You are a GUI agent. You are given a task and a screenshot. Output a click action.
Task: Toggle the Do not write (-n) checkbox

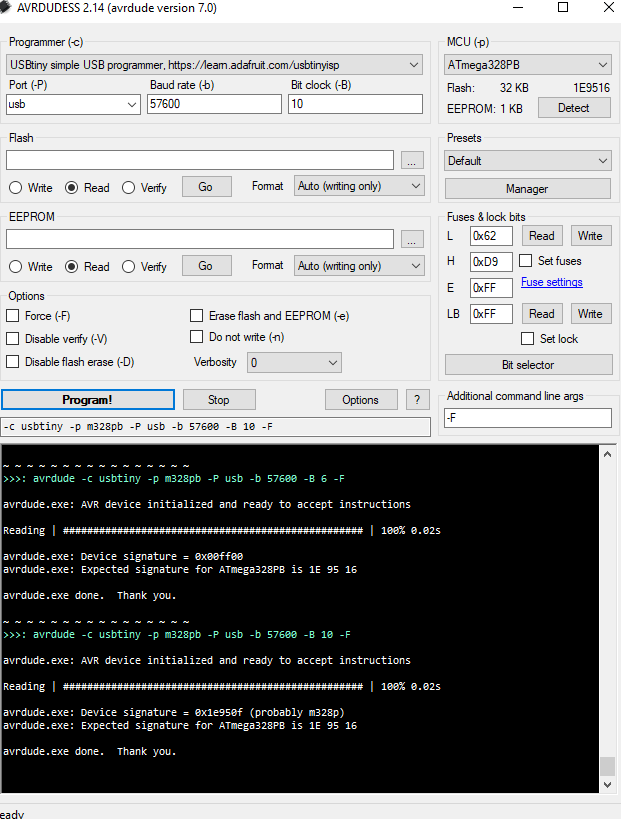tap(196, 337)
